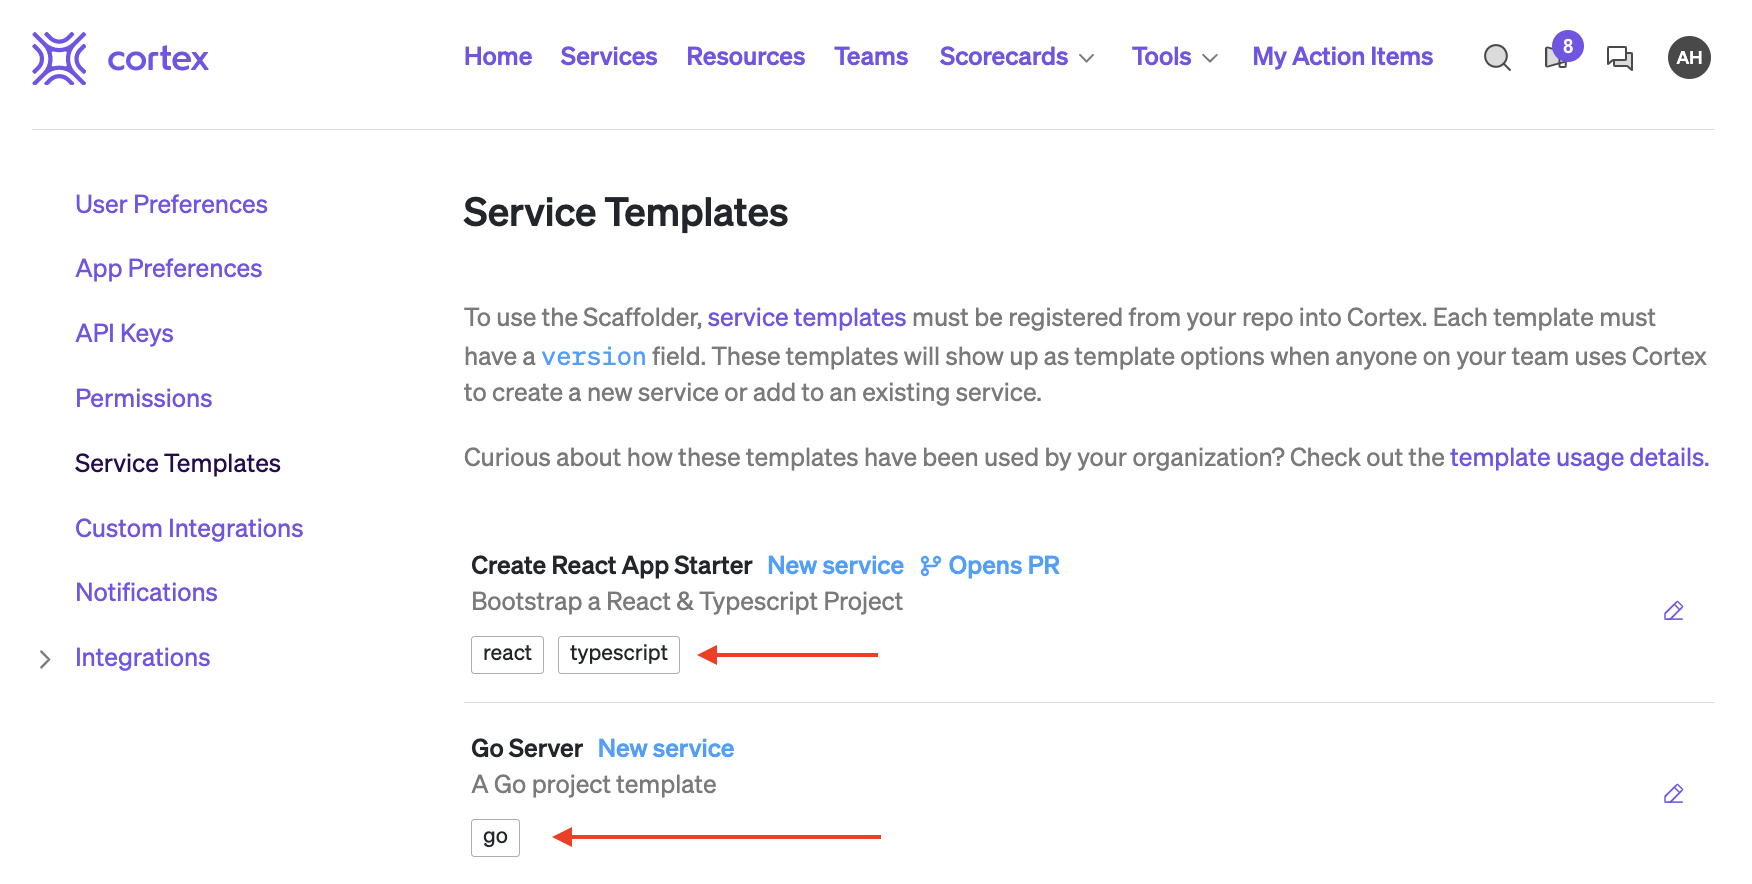The height and width of the screenshot is (884, 1752).
Task: Open 'template usage details' link
Action: 1579,458
